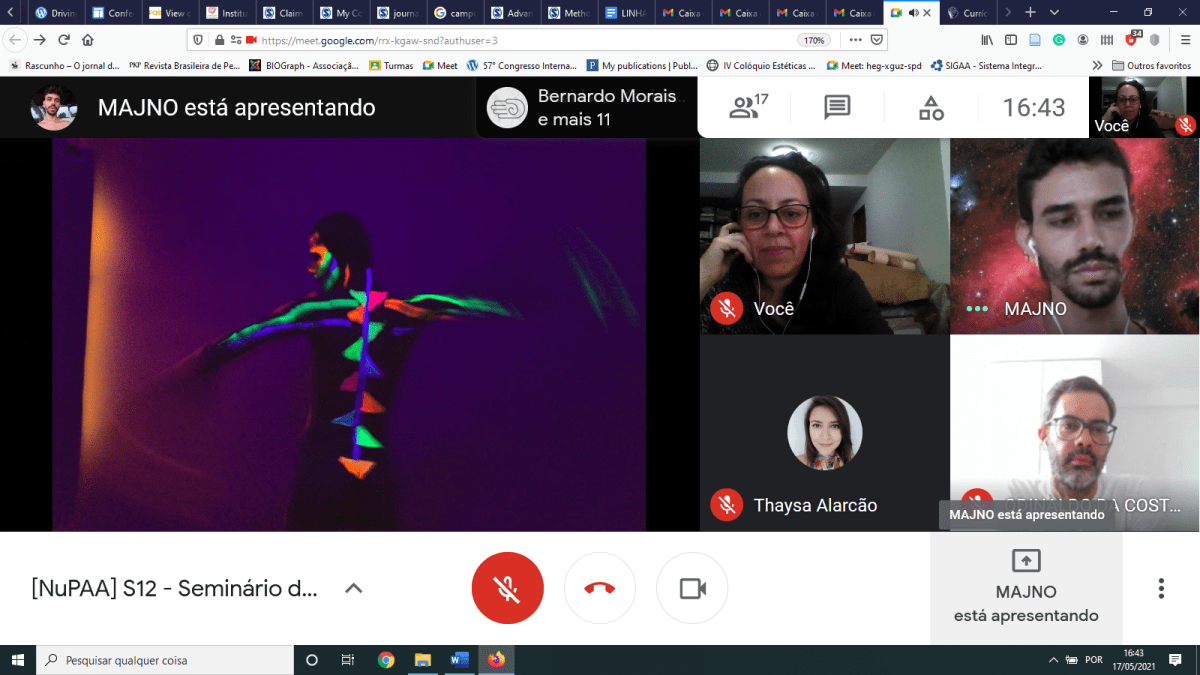This screenshot has height=675, width=1200.
Task: Hang up the call
Action: (599, 588)
